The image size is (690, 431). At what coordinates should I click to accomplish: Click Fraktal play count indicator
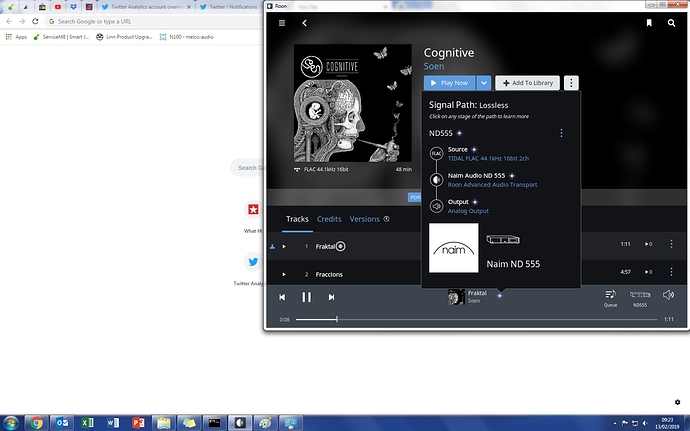(x=648, y=244)
